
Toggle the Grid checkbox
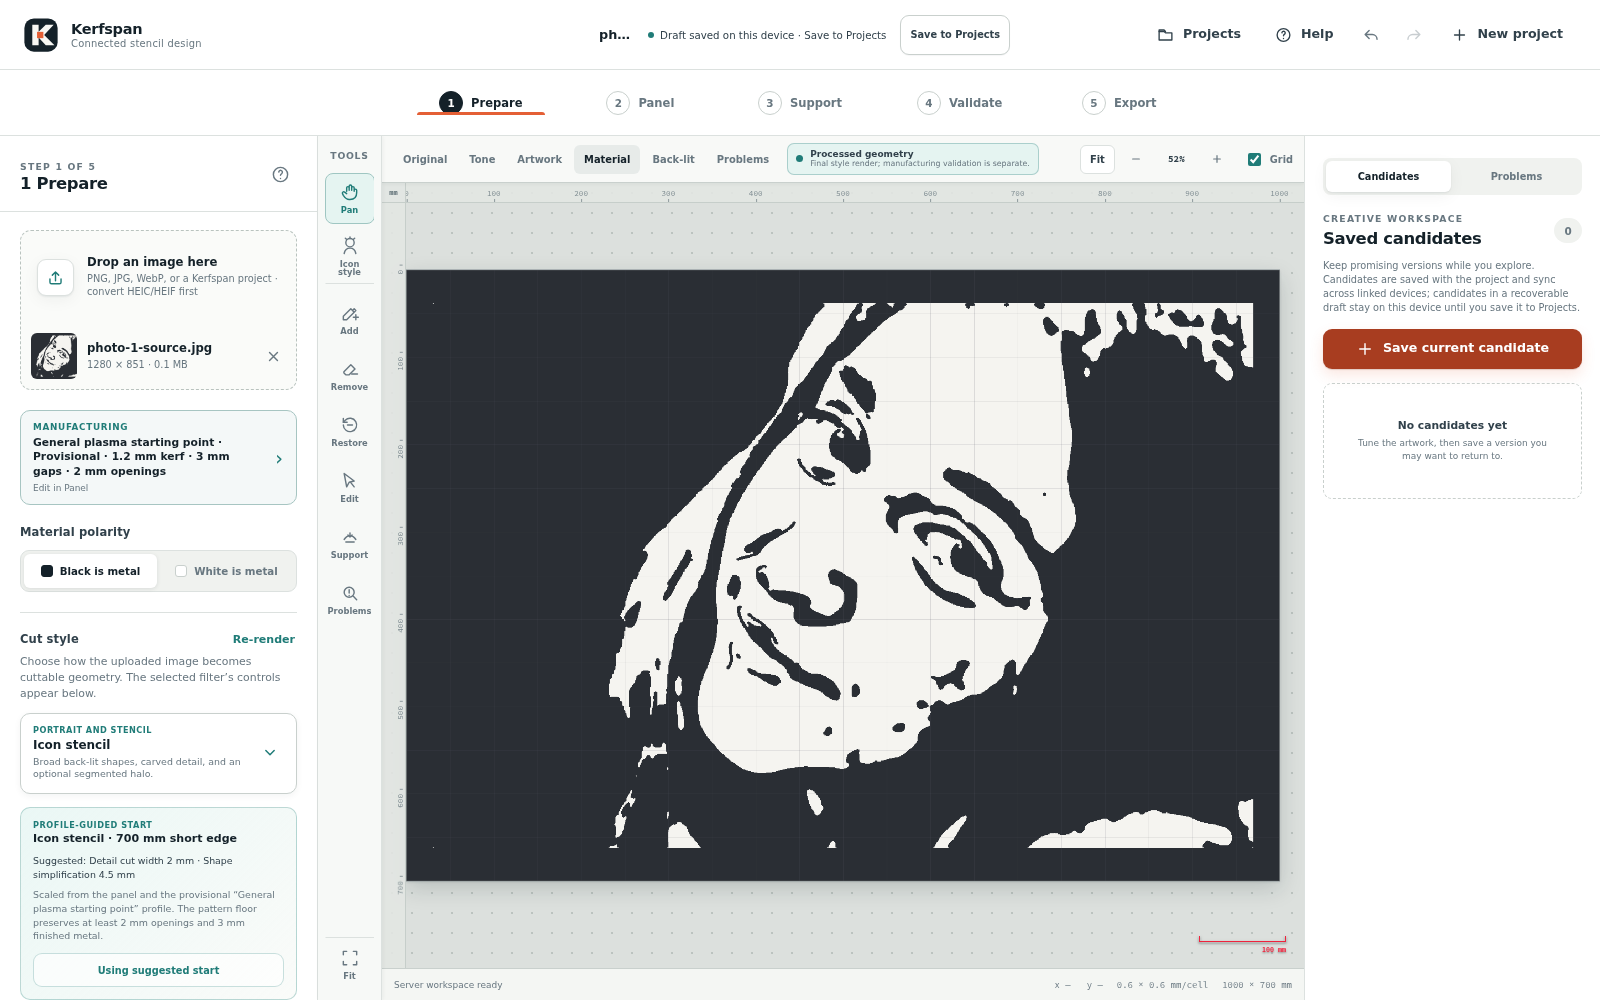(x=1254, y=159)
